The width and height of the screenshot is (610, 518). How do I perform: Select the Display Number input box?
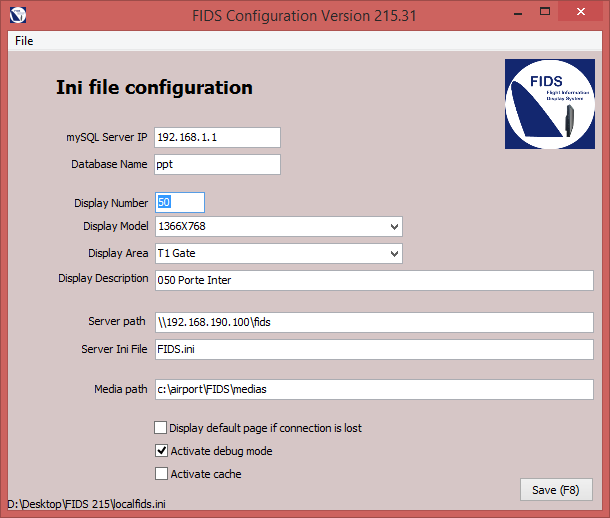tap(179, 203)
